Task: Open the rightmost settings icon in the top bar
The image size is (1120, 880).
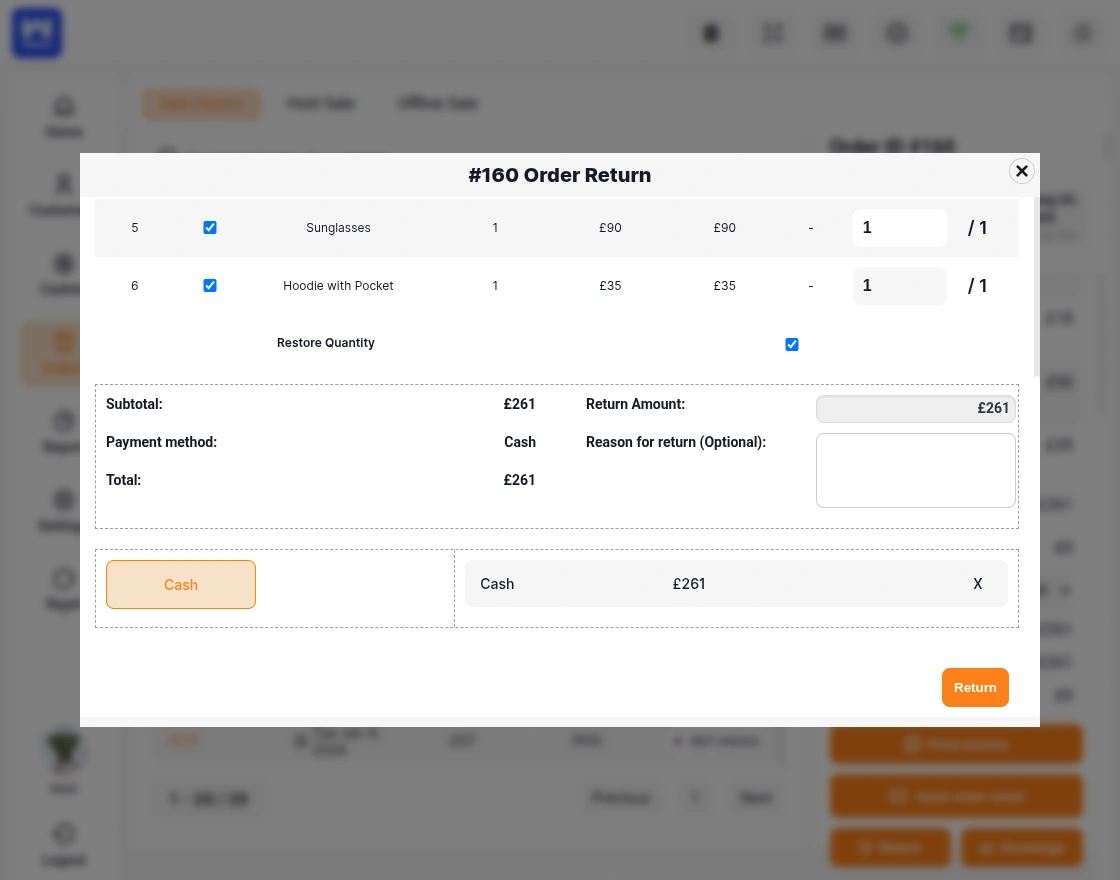Action: [x=1082, y=33]
